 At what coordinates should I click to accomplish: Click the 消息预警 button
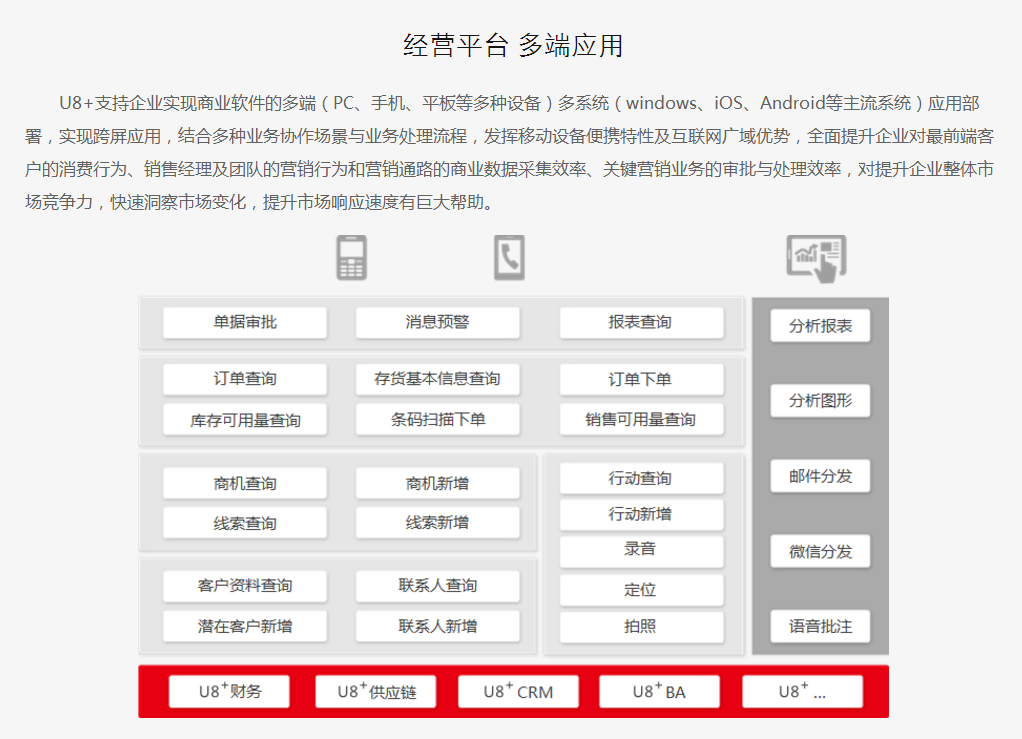437,322
